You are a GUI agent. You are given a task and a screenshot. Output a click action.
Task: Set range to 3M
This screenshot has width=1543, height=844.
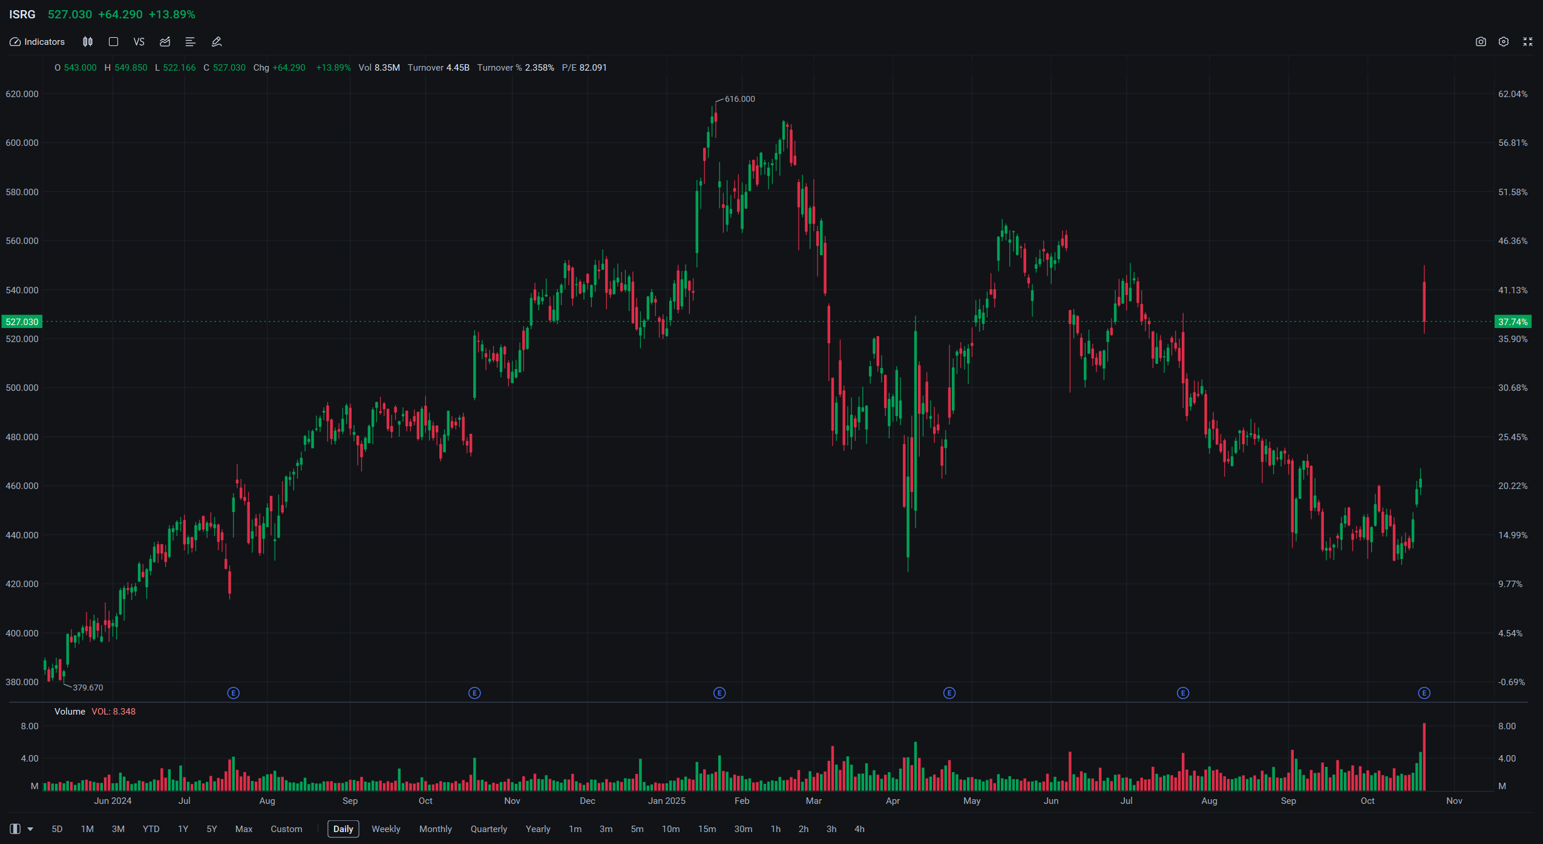pos(118,829)
